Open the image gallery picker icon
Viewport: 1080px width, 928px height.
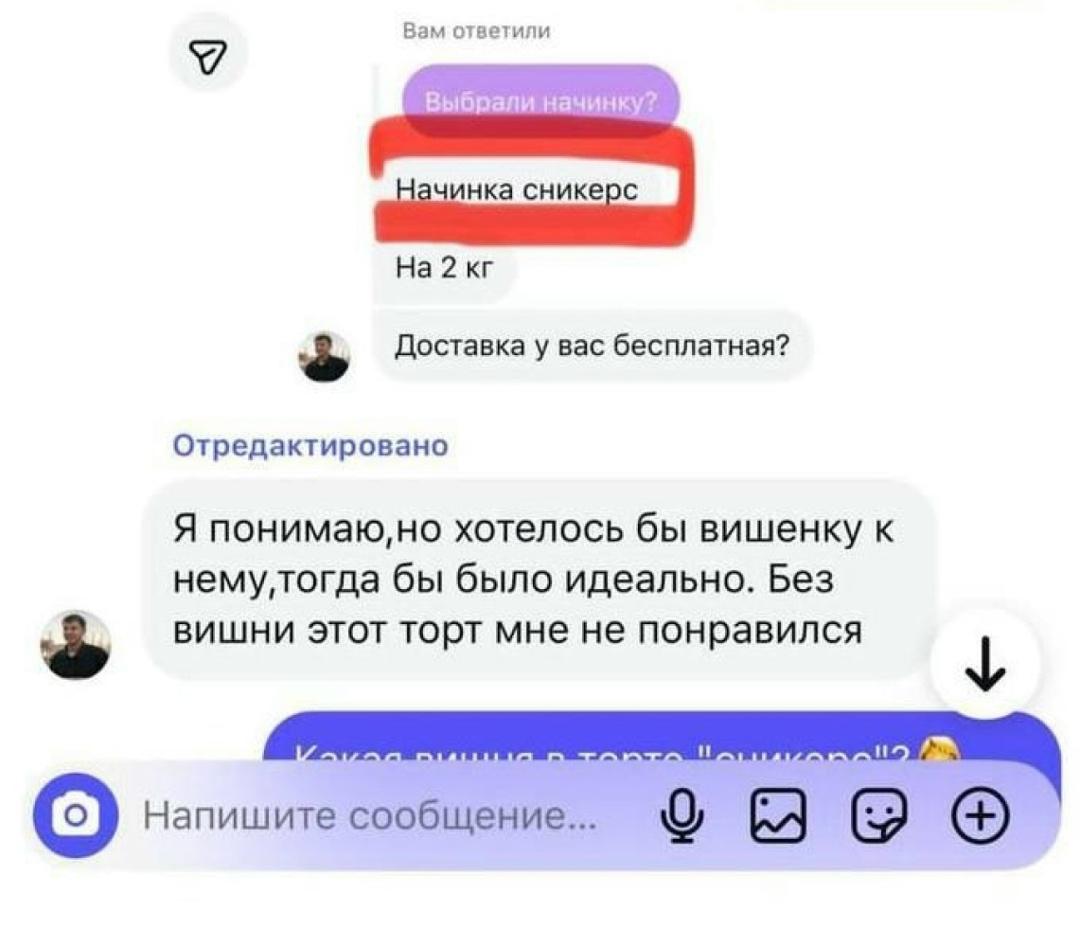(778, 816)
